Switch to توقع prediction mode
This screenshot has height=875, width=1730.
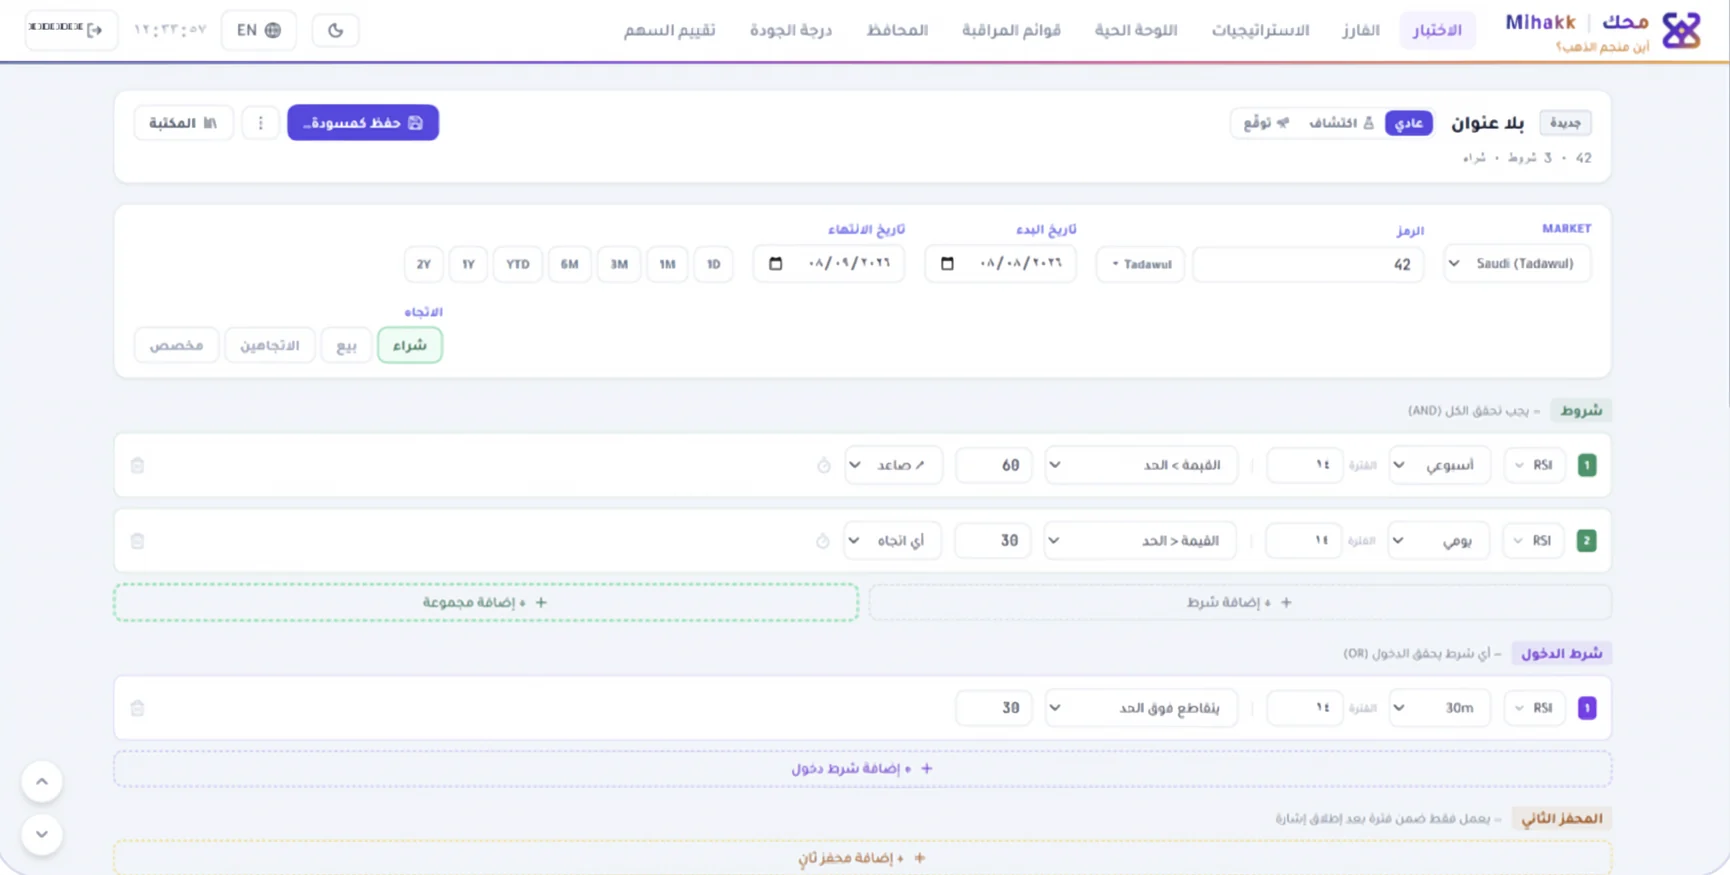coord(1266,123)
